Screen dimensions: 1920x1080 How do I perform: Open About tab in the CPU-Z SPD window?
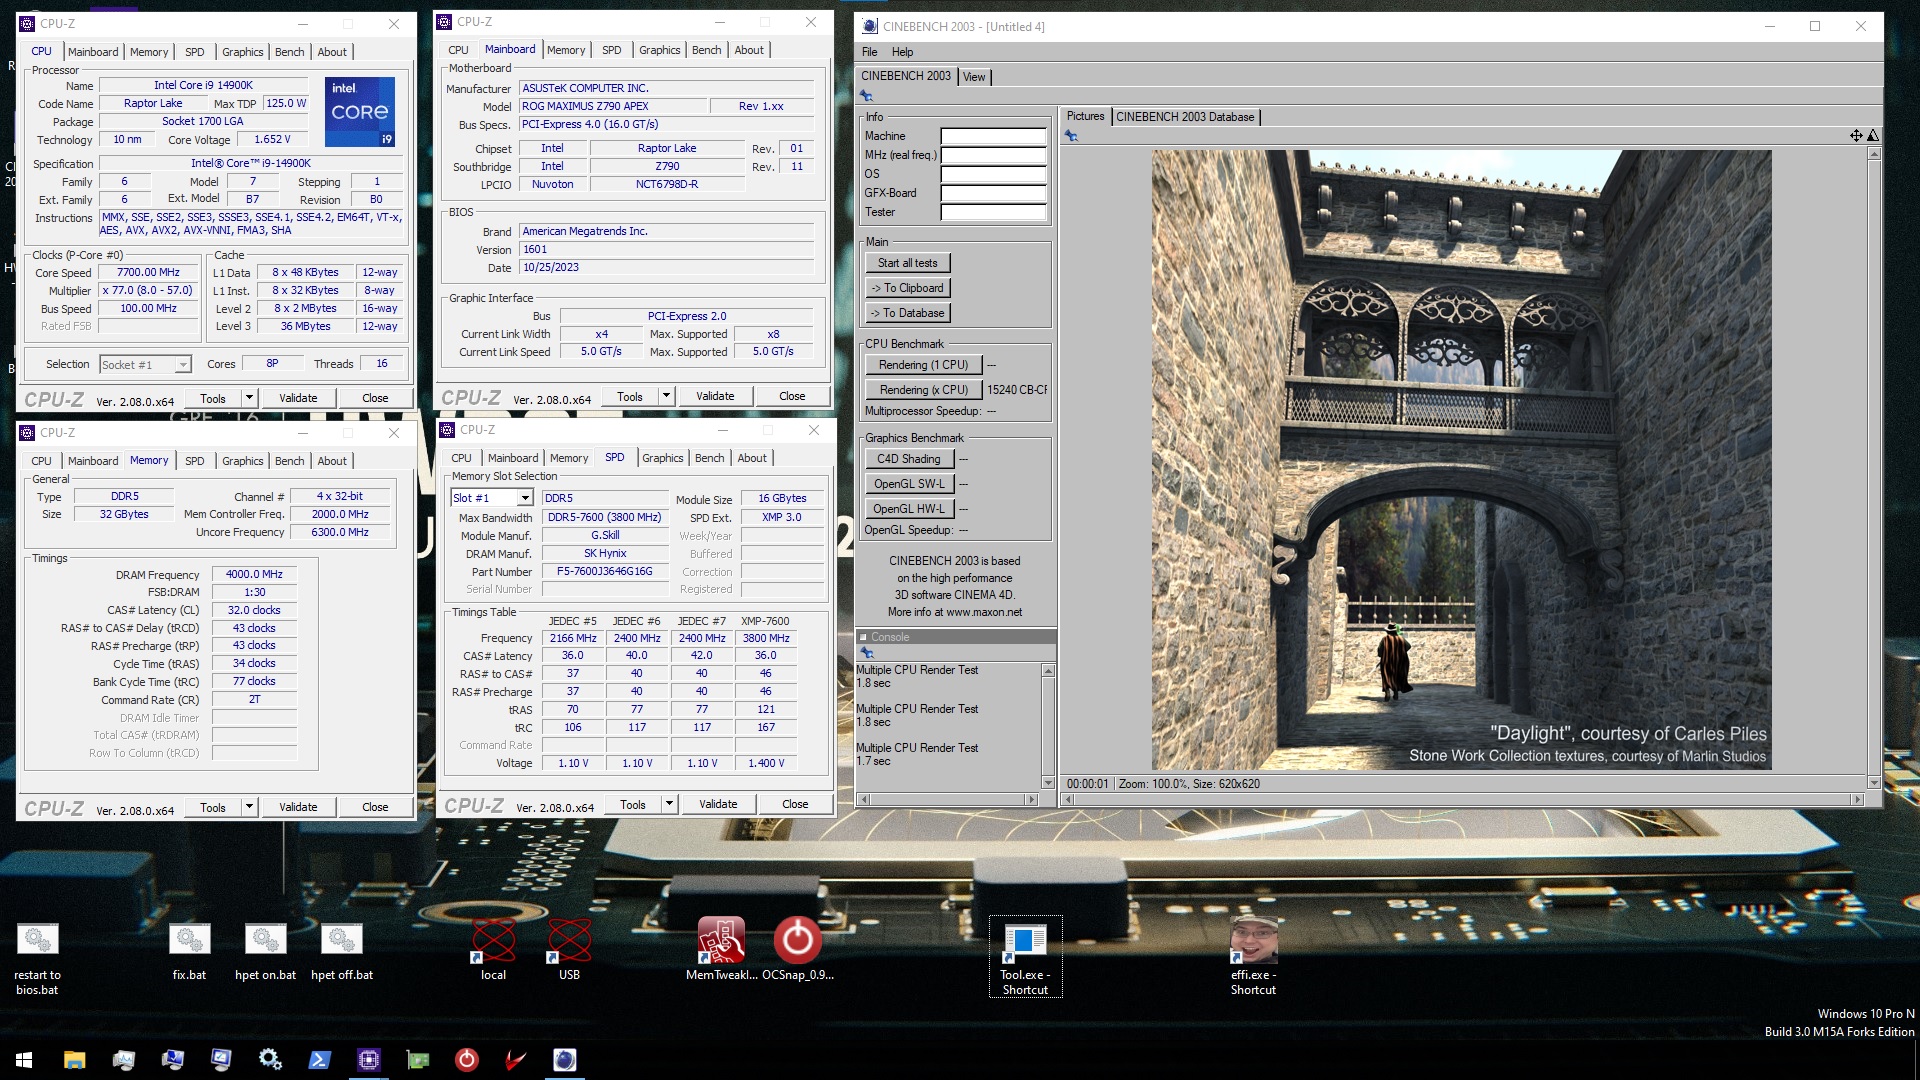point(752,458)
